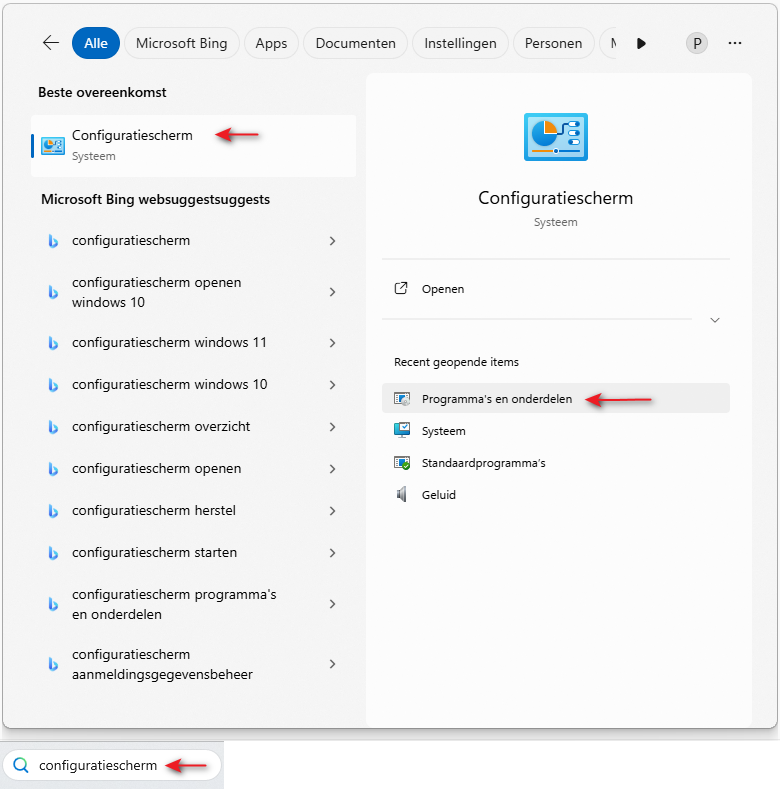
Task: Show more filters with the play arrow
Action: point(641,43)
